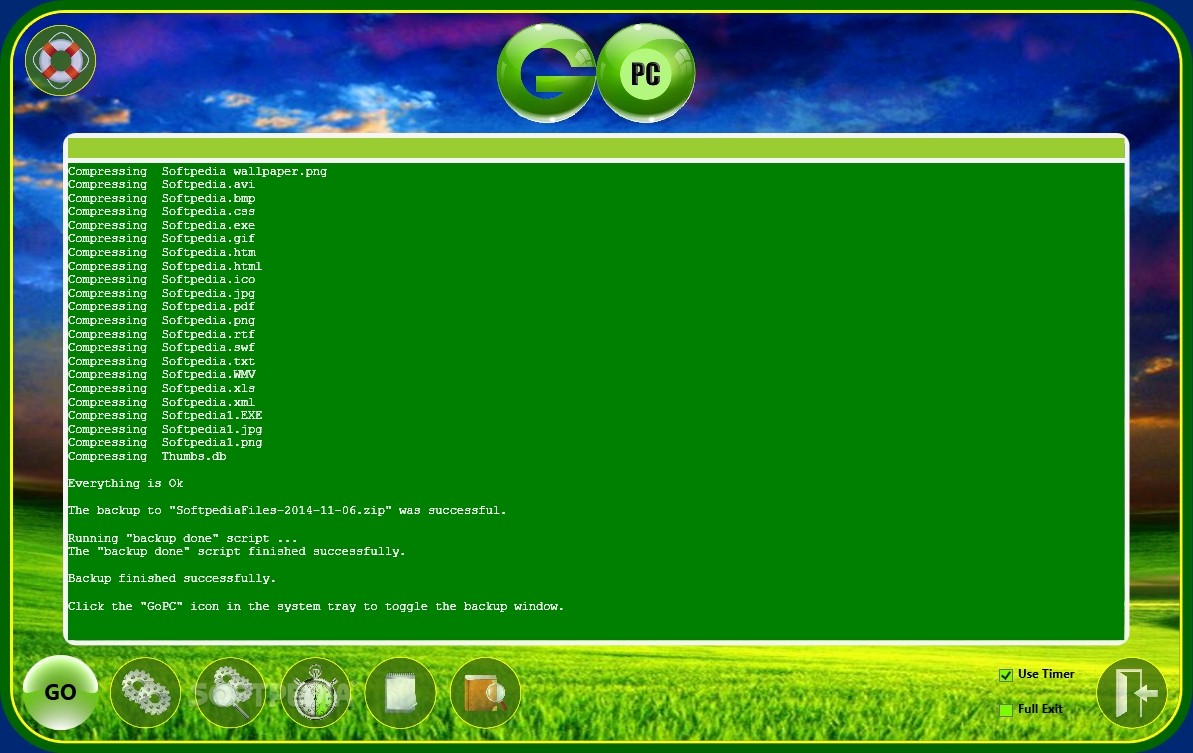Uncheck the Use Timer checkbox
1193x753 pixels.
(x=1006, y=675)
